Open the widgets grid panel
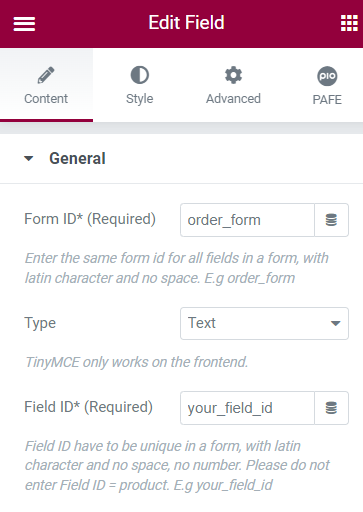 tap(349, 23)
